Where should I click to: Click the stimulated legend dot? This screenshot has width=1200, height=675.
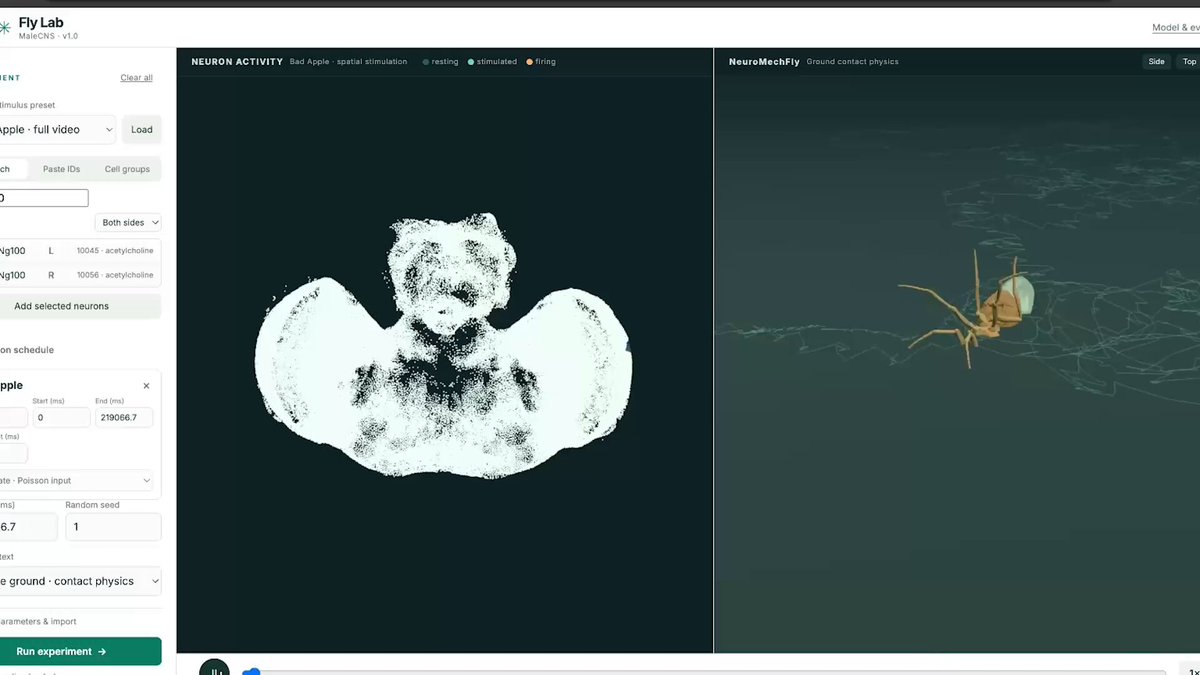coord(471,62)
